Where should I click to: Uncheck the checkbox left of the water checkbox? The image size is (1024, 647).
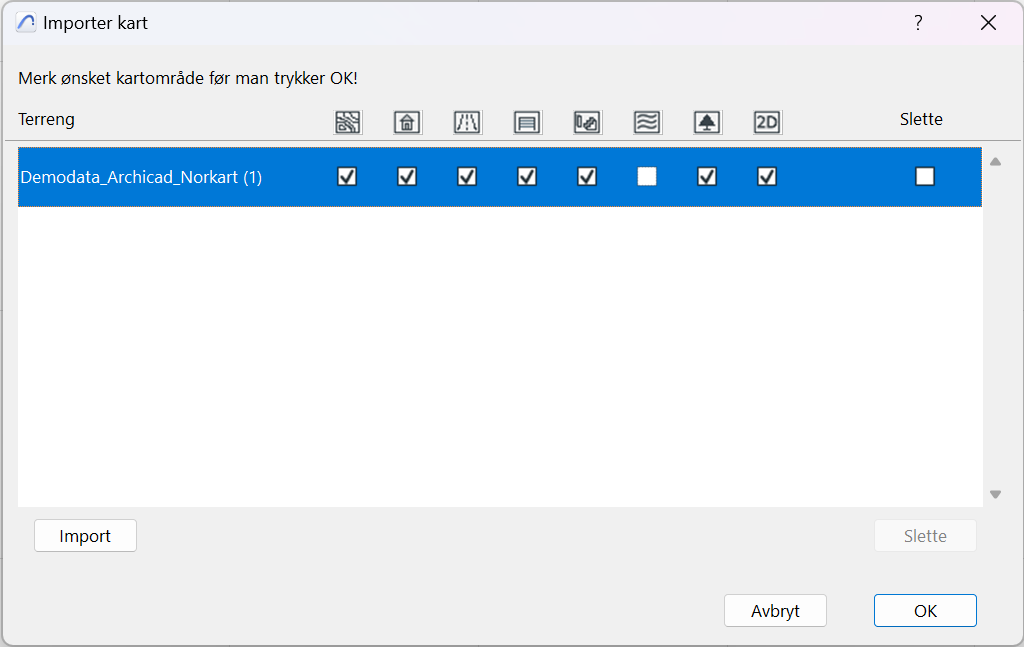tap(587, 176)
